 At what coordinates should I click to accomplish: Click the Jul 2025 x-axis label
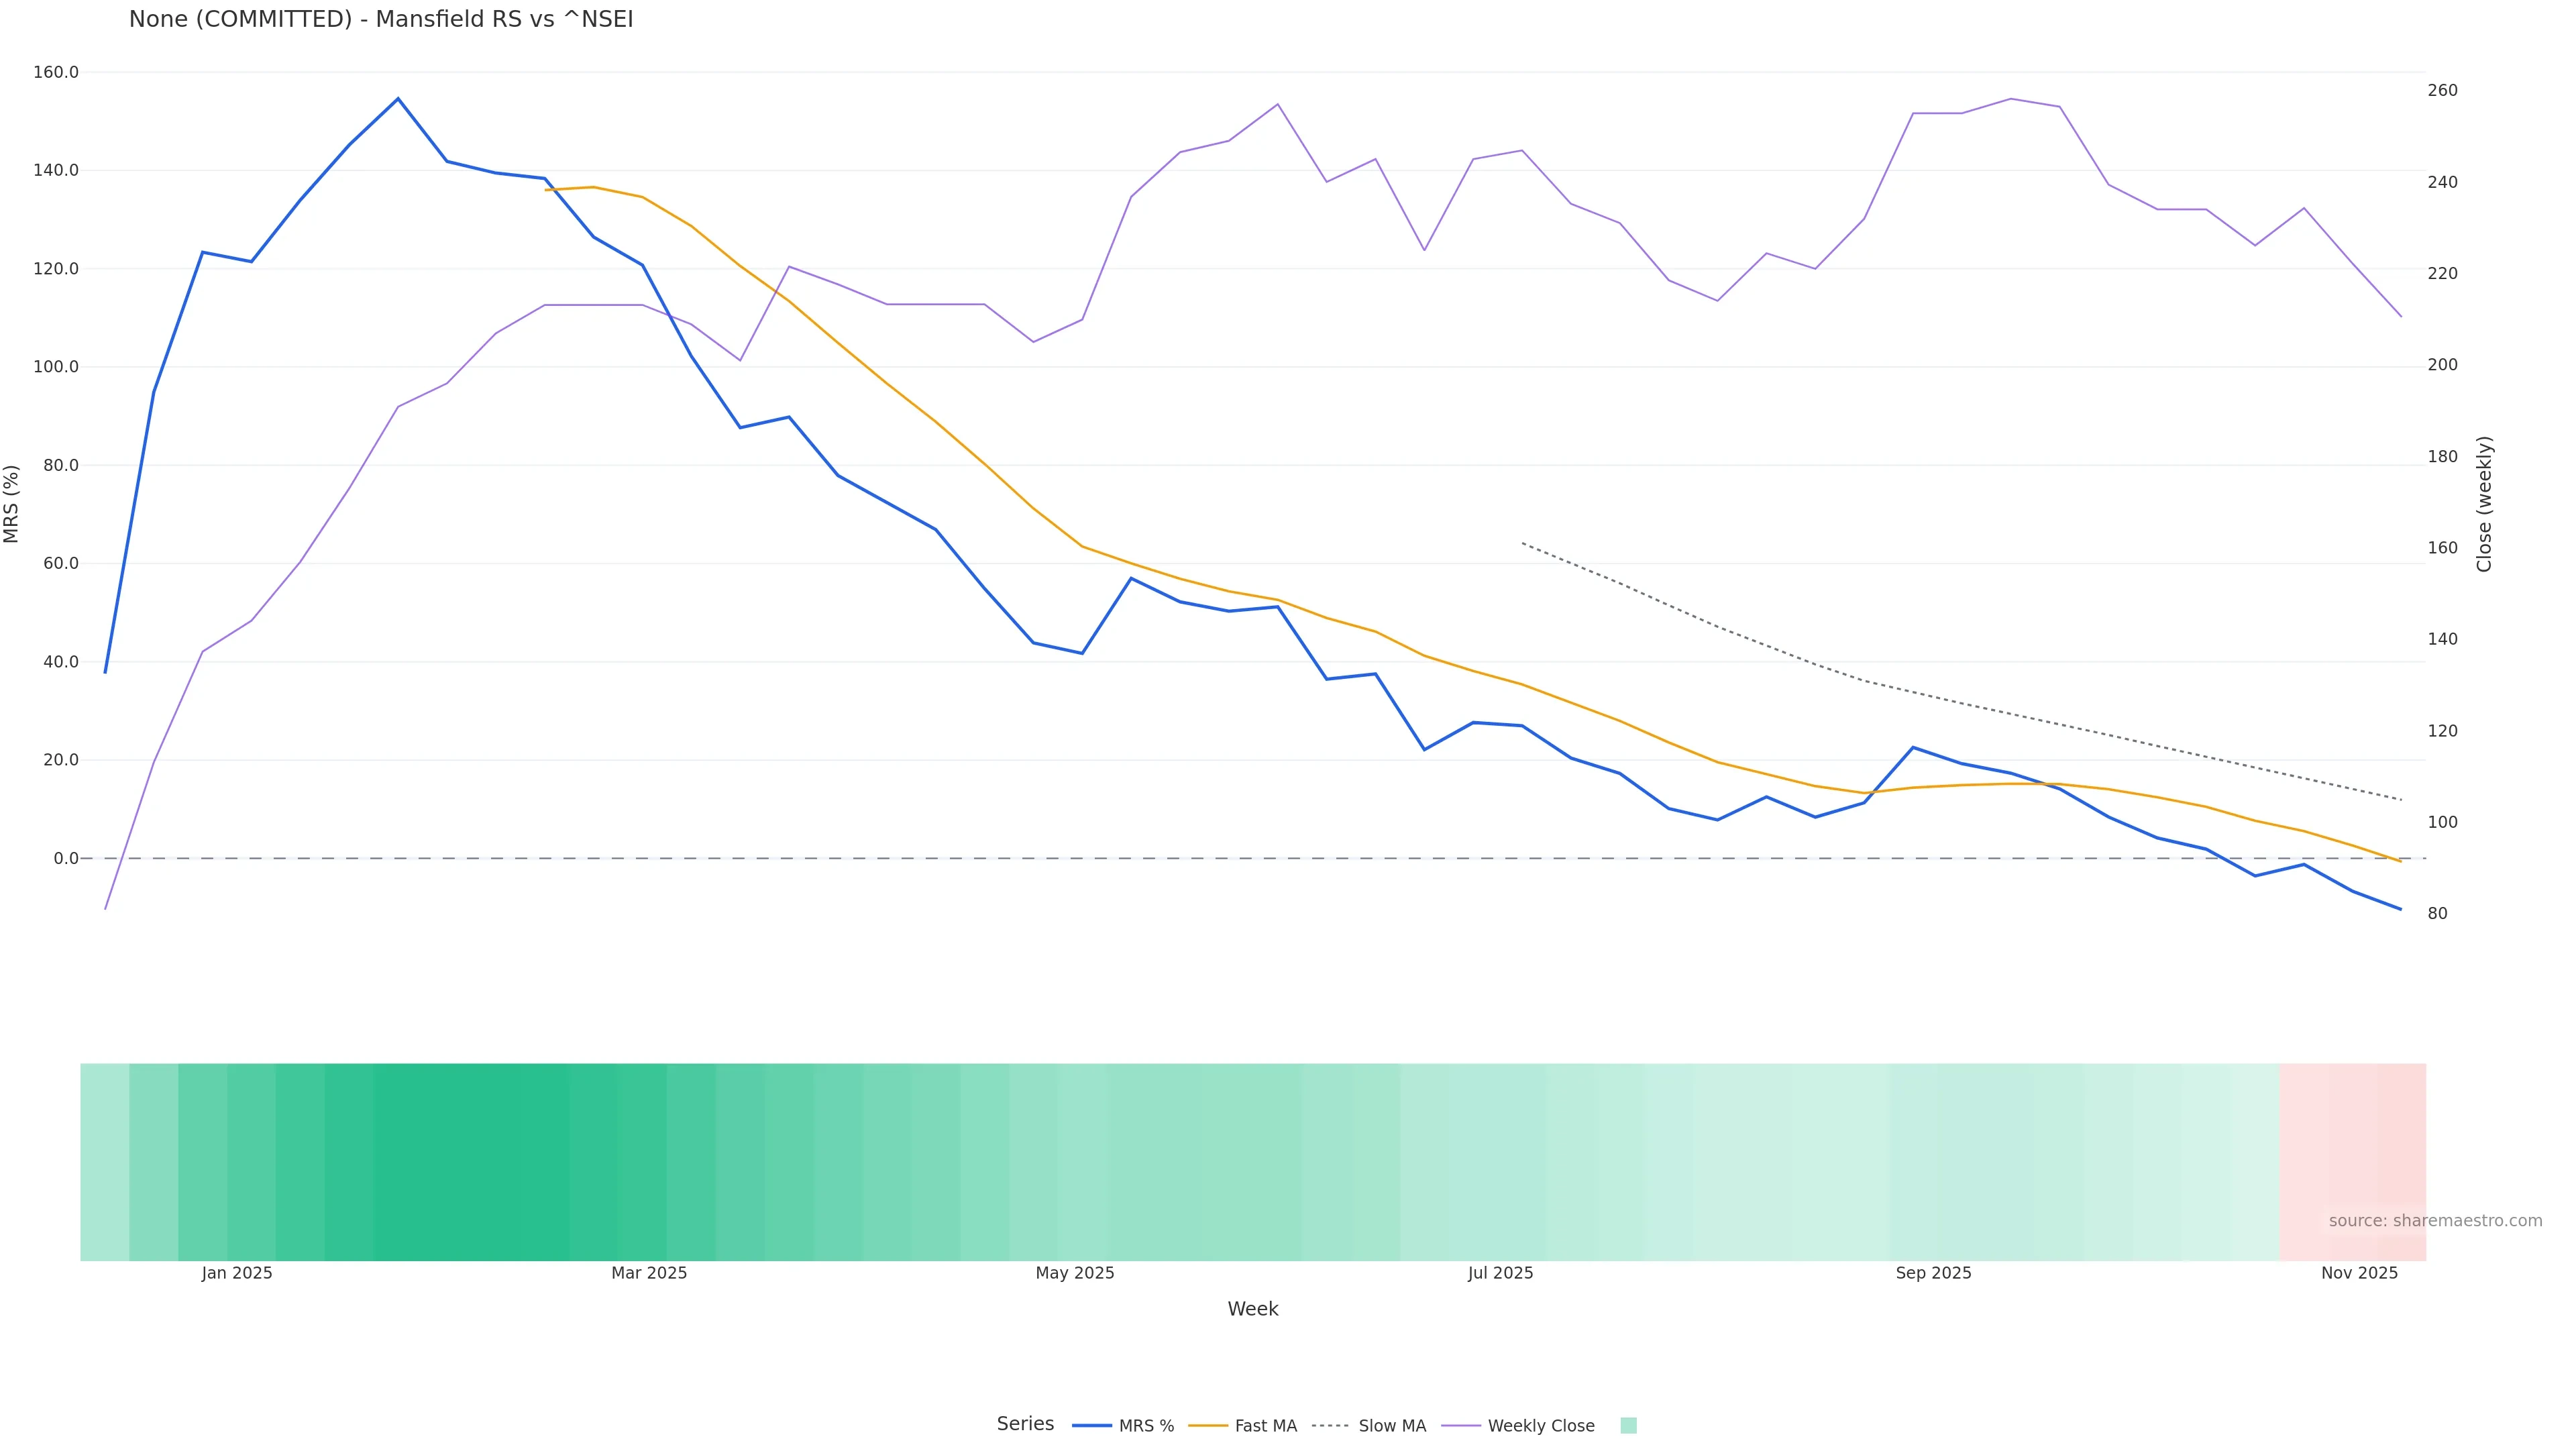(1500, 1273)
